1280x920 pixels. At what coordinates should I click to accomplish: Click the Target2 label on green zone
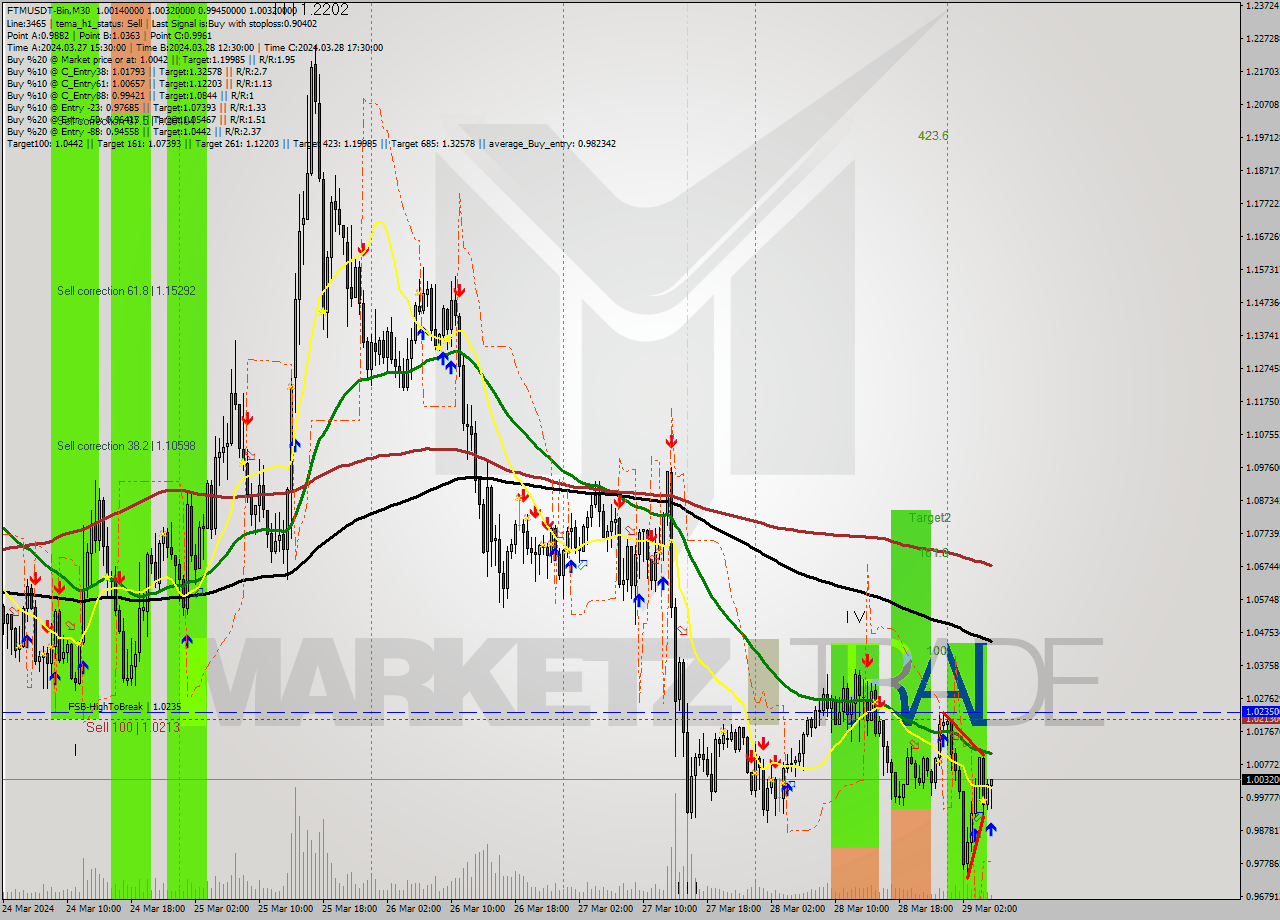(930, 518)
